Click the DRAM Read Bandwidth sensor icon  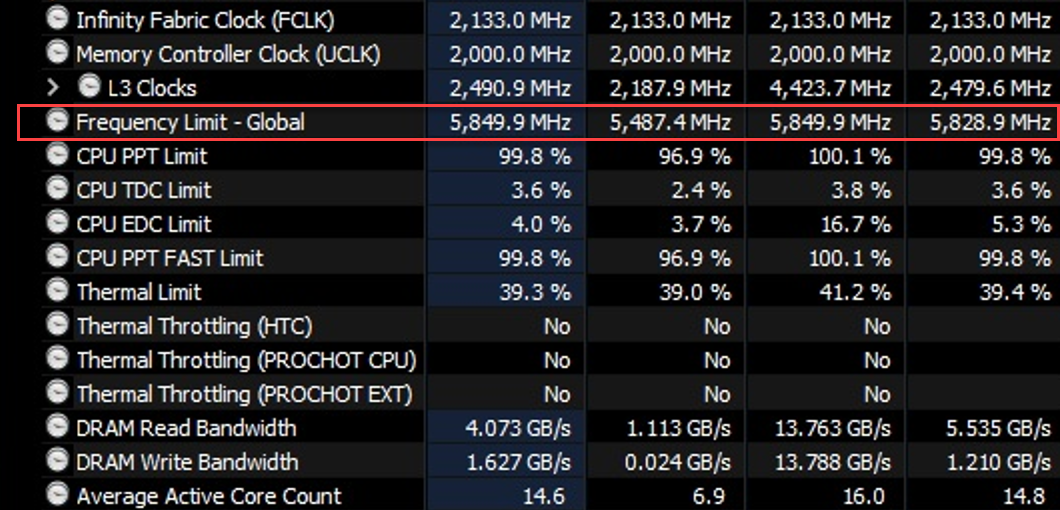click(58, 427)
